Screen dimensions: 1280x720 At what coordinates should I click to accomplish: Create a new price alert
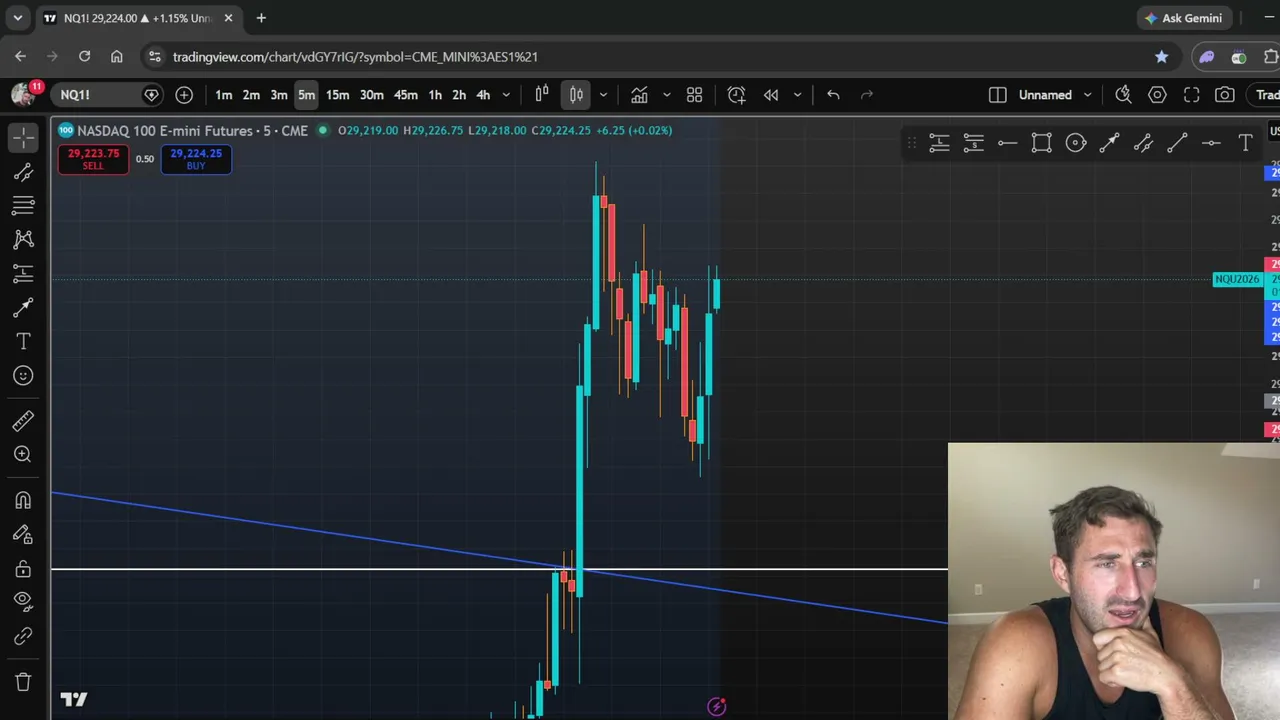point(736,95)
